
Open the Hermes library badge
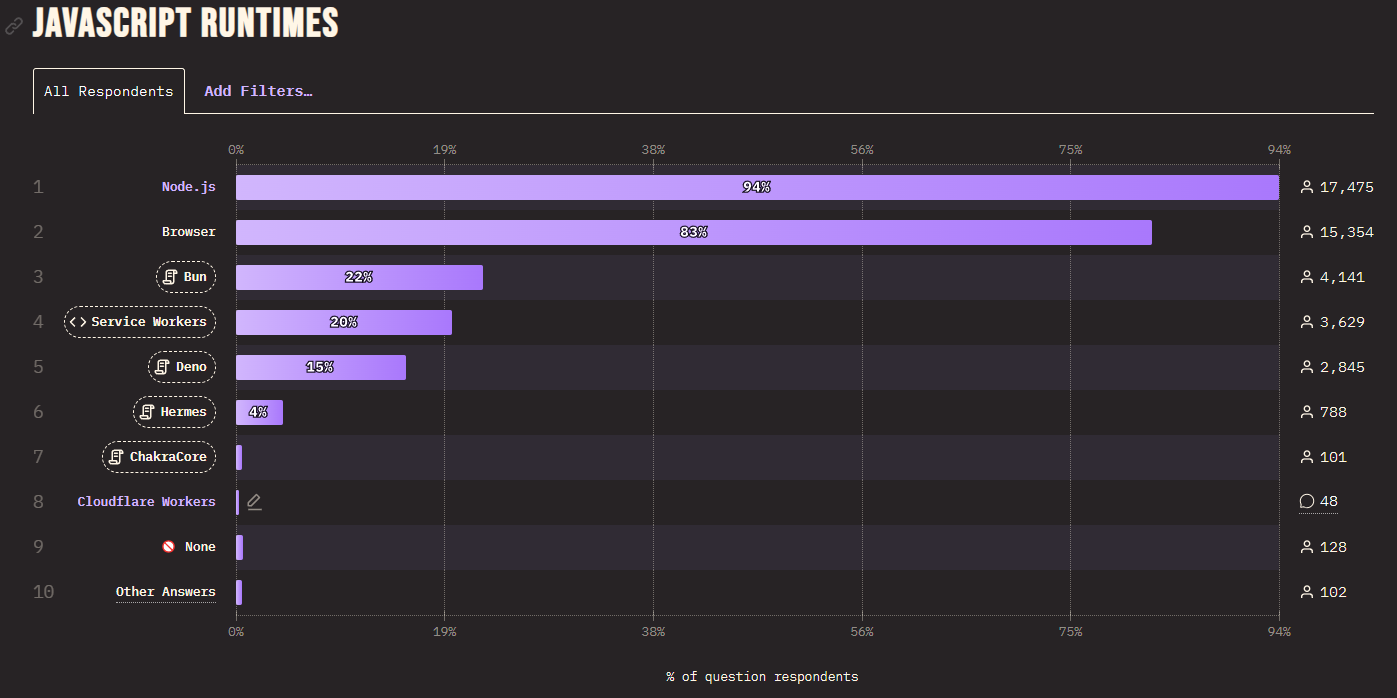174,412
